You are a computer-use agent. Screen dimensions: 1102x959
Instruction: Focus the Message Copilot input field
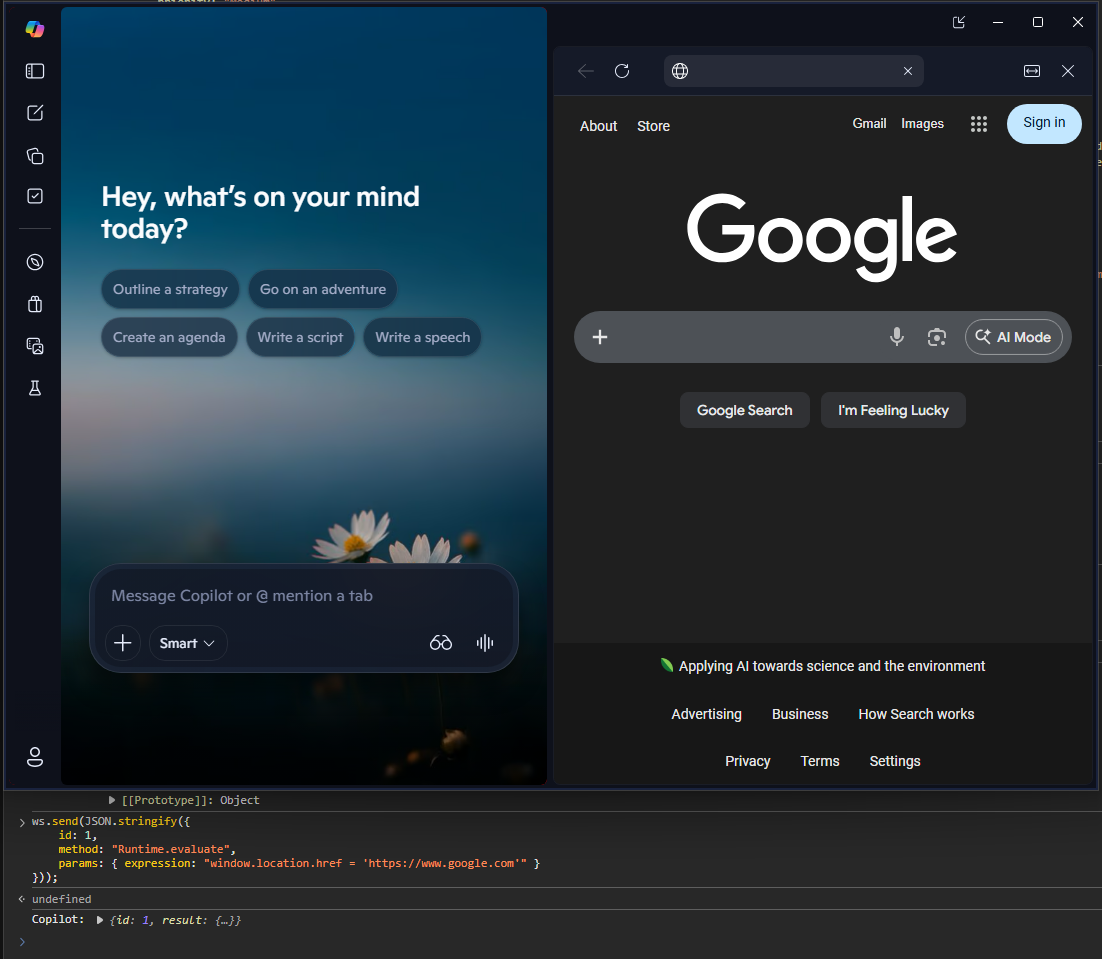pyautogui.click(x=304, y=596)
